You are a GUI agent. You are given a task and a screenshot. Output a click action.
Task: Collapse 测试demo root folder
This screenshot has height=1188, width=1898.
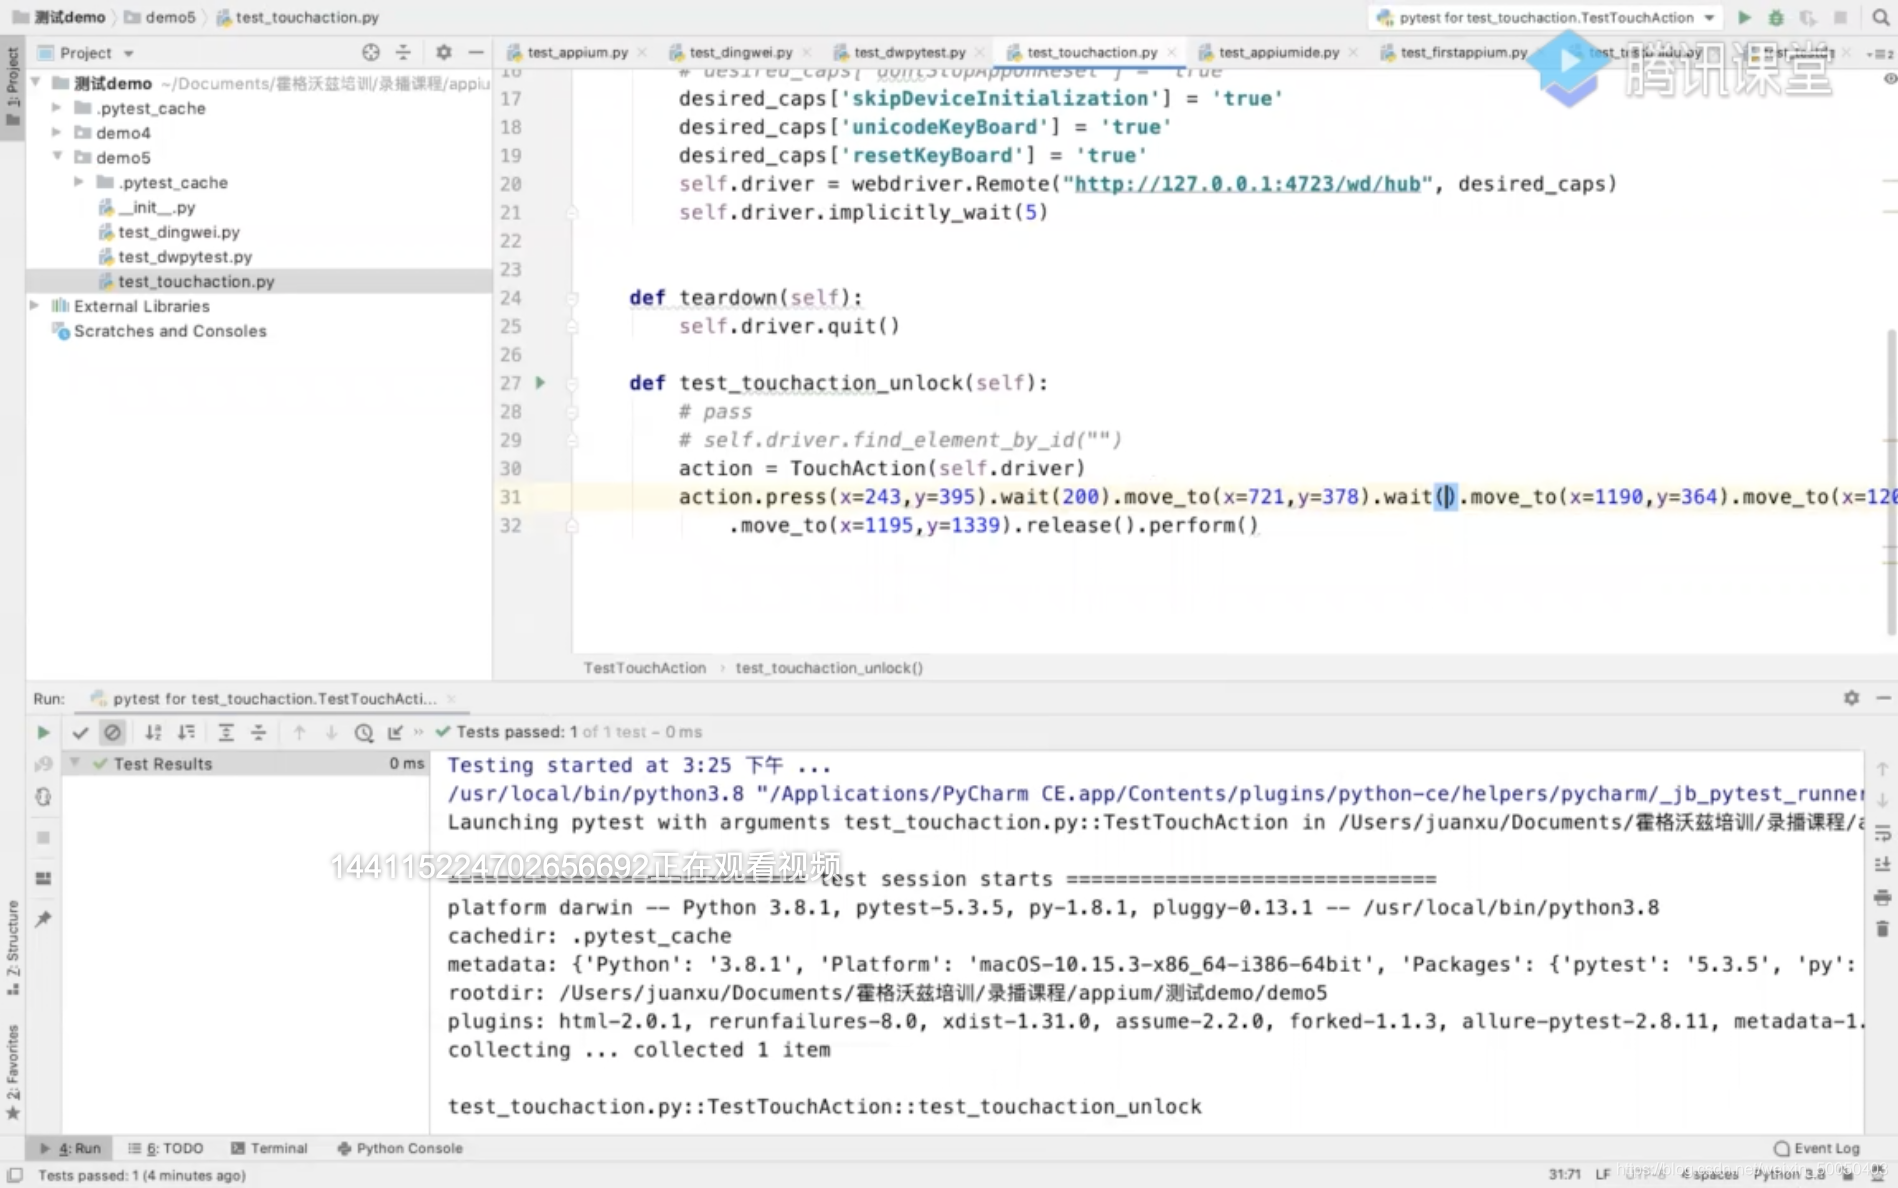pos(36,83)
